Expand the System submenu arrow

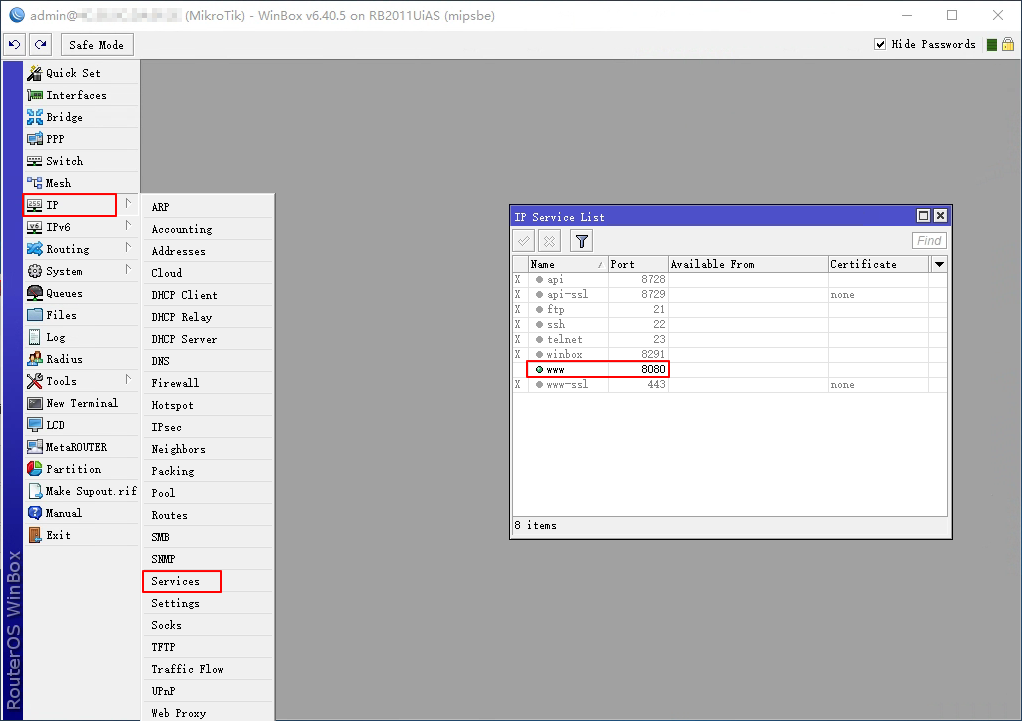128,270
